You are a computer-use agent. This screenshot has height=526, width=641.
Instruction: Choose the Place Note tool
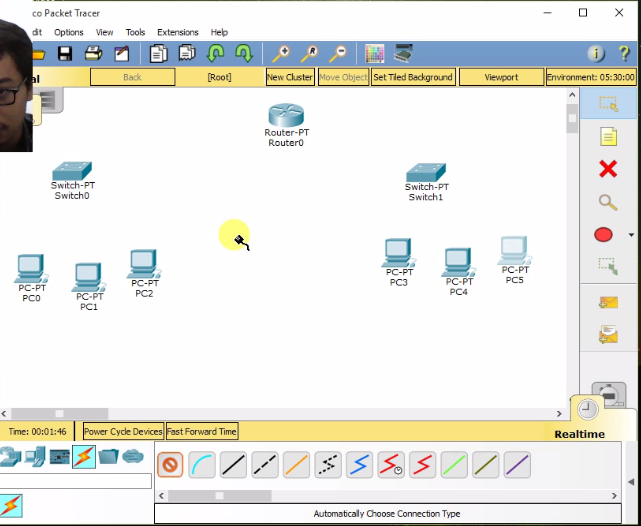(x=608, y=137)
